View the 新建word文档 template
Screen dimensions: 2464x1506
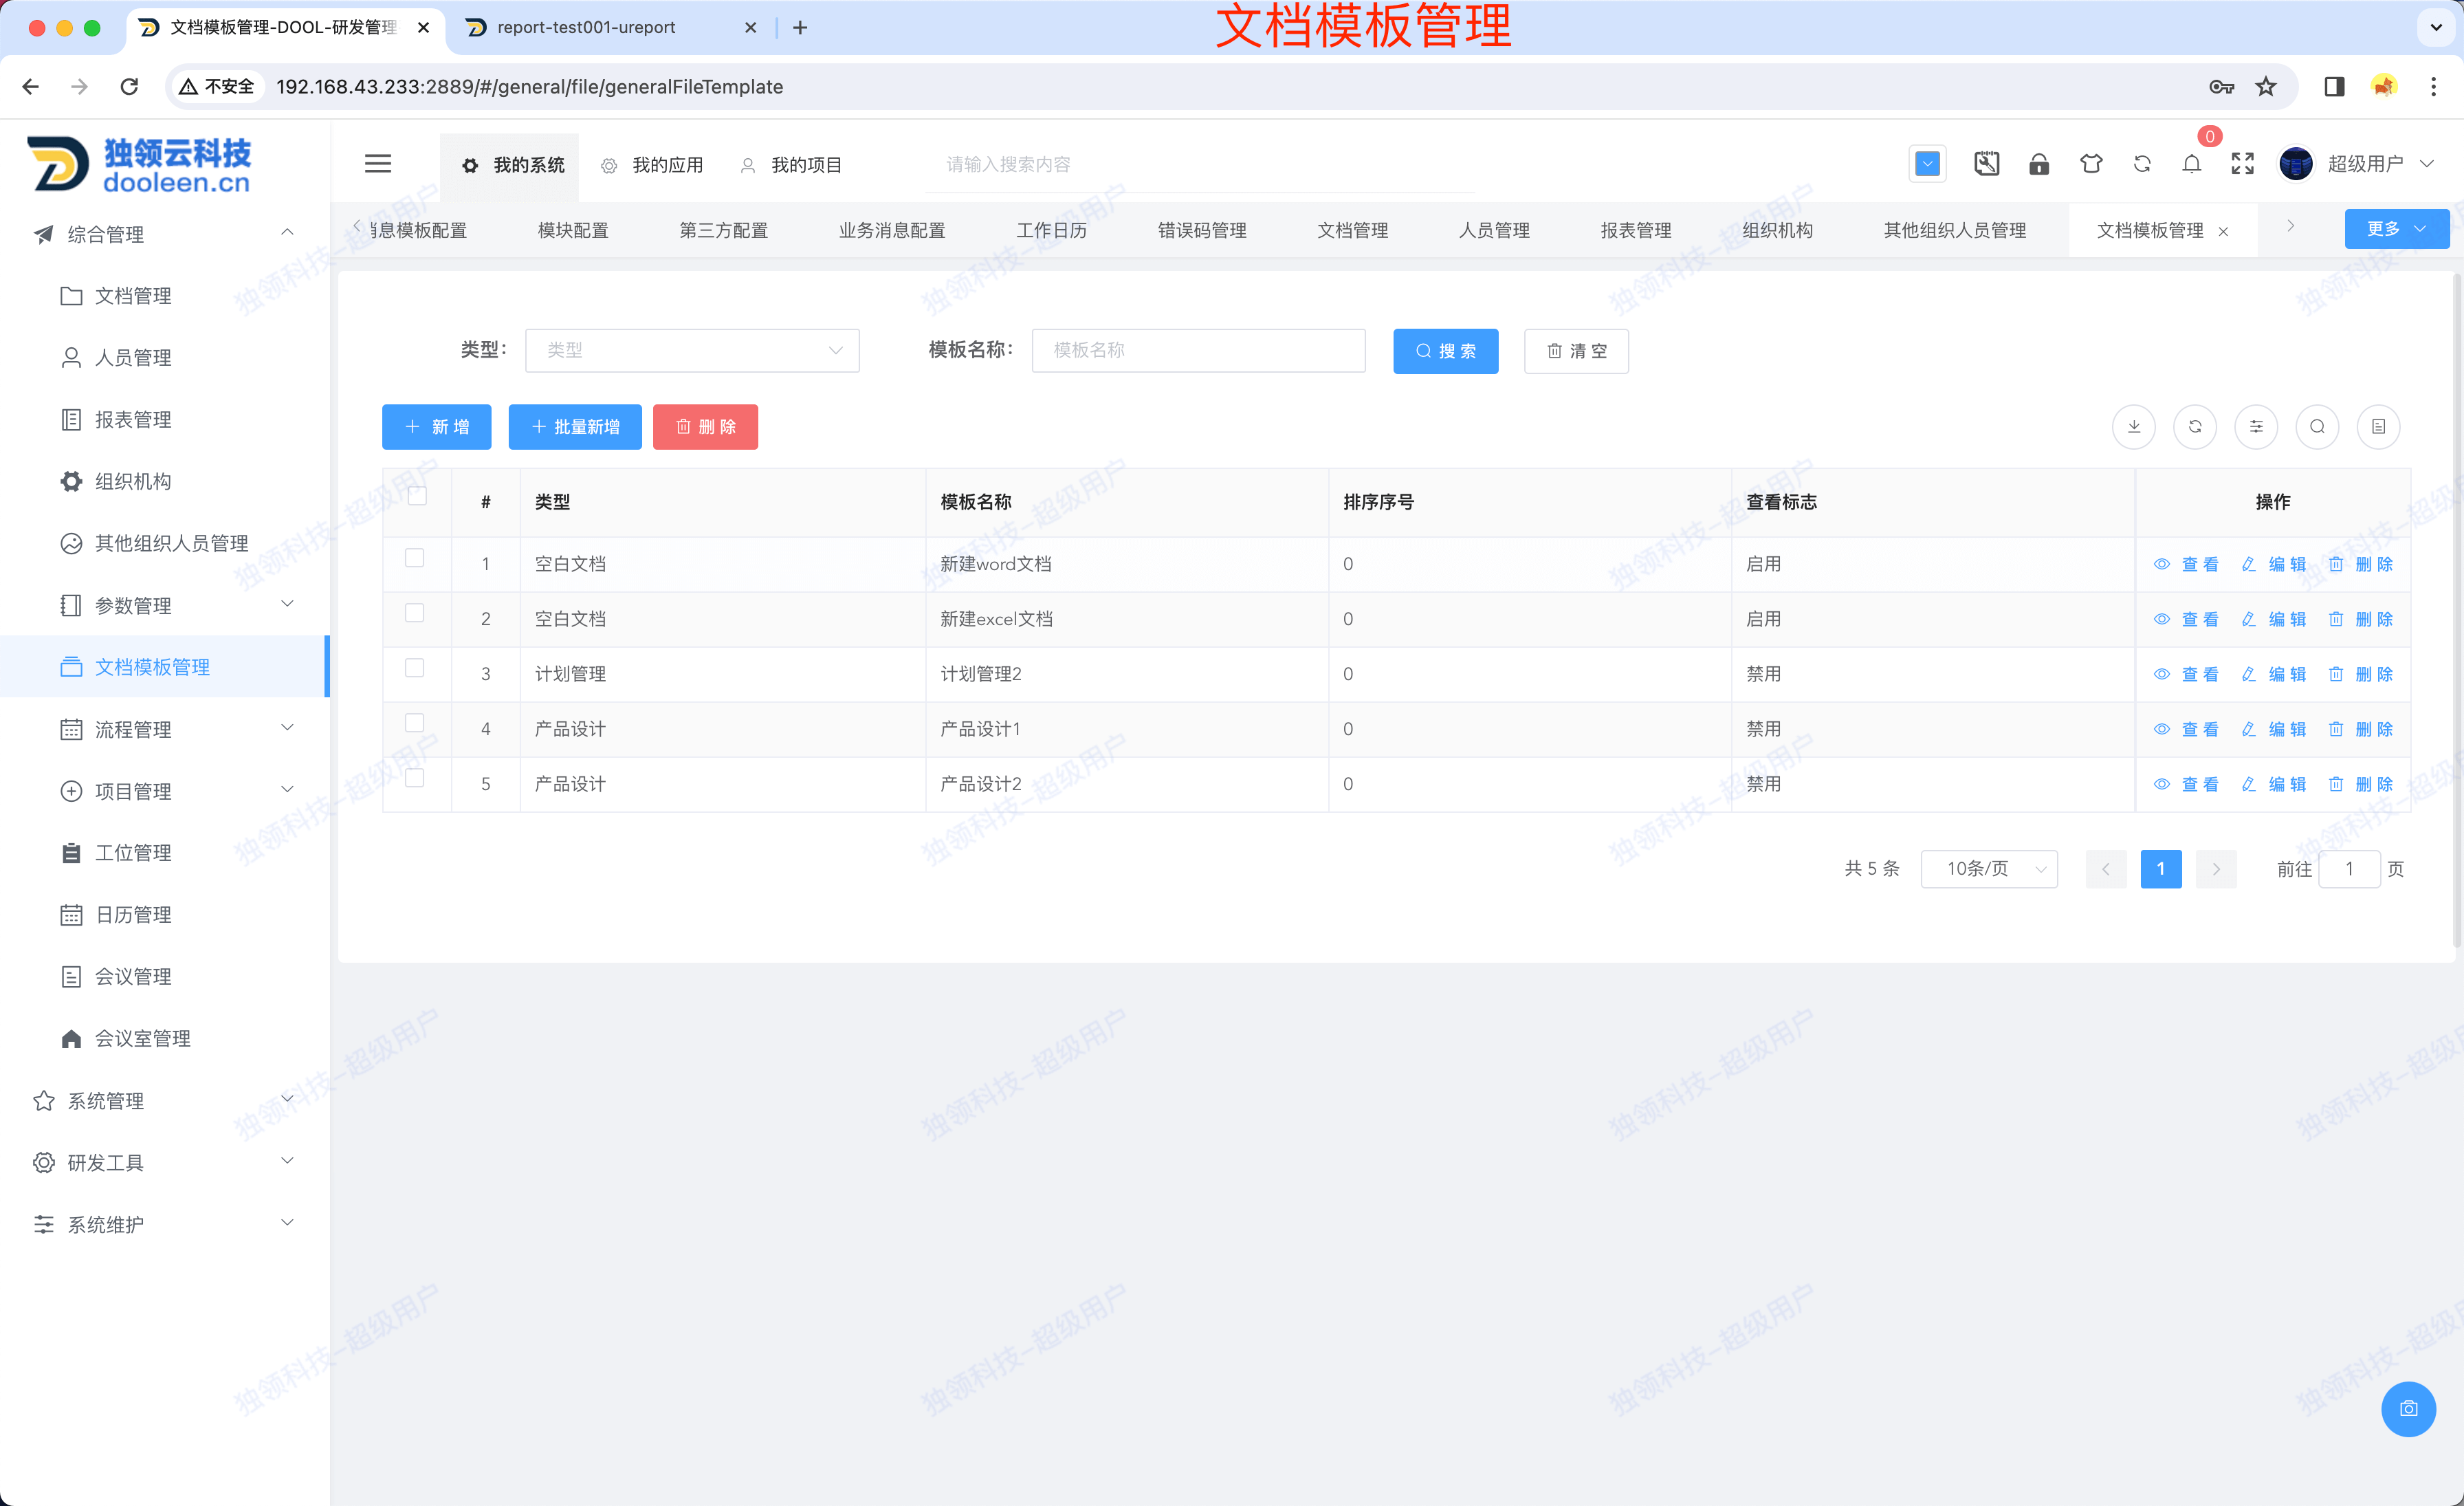[x=2187, y=565]
